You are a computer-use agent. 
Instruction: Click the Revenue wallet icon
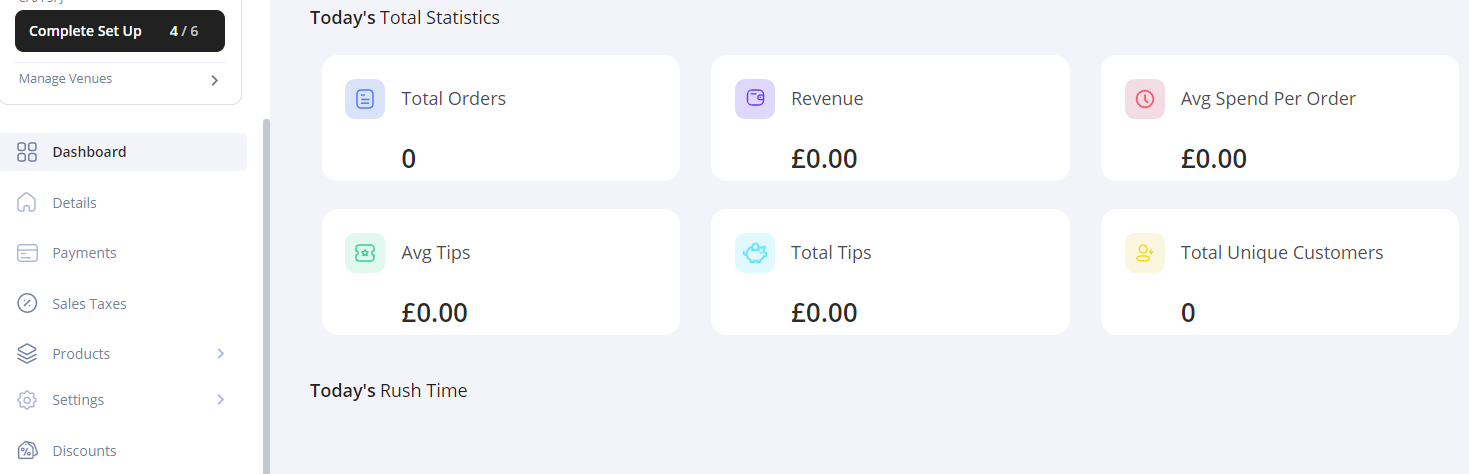pyautogui.click(x=755, y=99)
